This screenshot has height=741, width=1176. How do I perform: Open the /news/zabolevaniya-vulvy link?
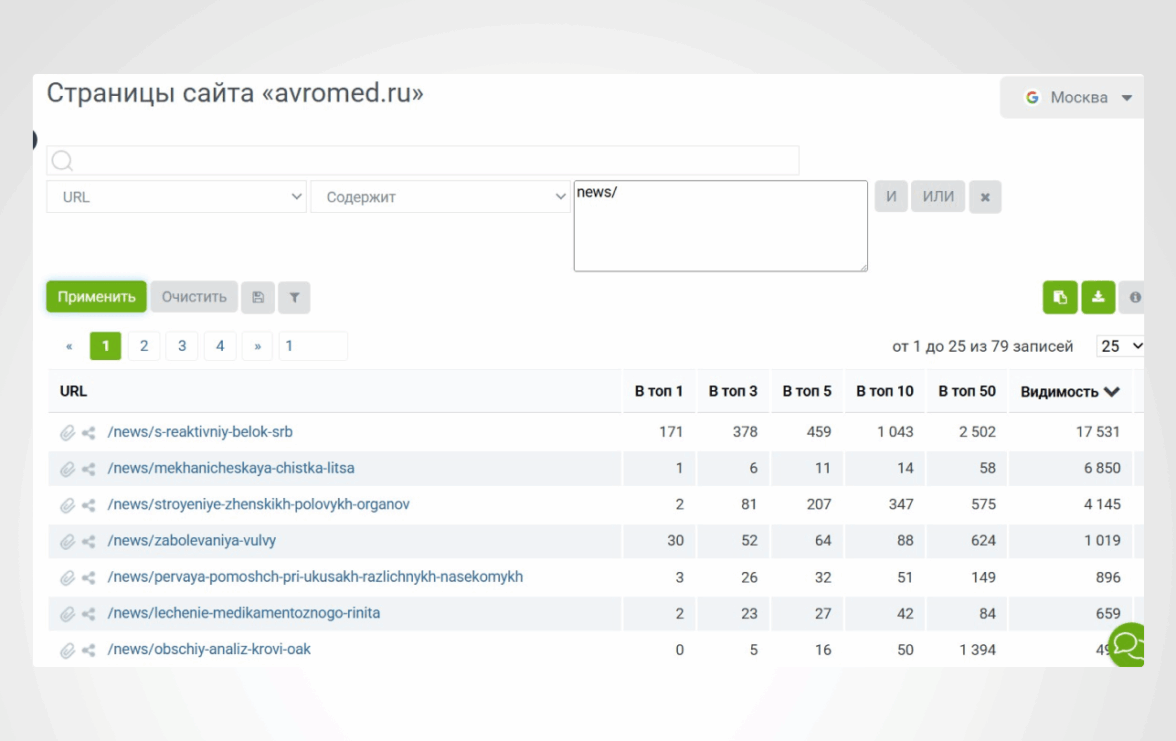click(x=192, y=541)
